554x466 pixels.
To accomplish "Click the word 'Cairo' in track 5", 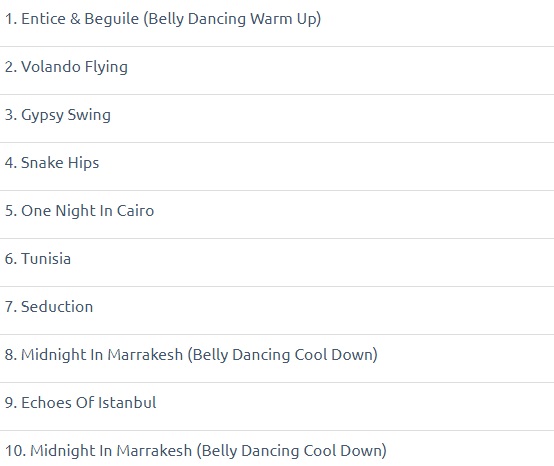I will (135, 211).
